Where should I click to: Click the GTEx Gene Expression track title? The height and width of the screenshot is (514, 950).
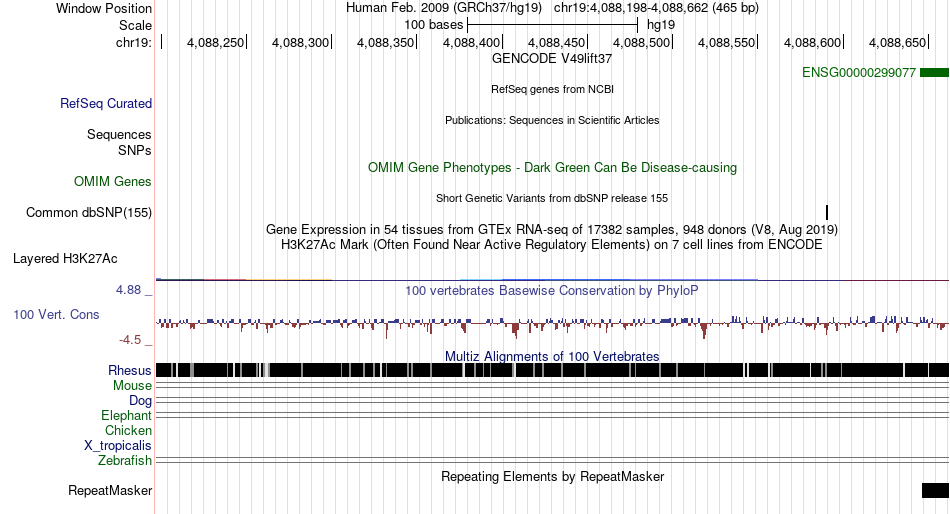[x=552, y=230]
